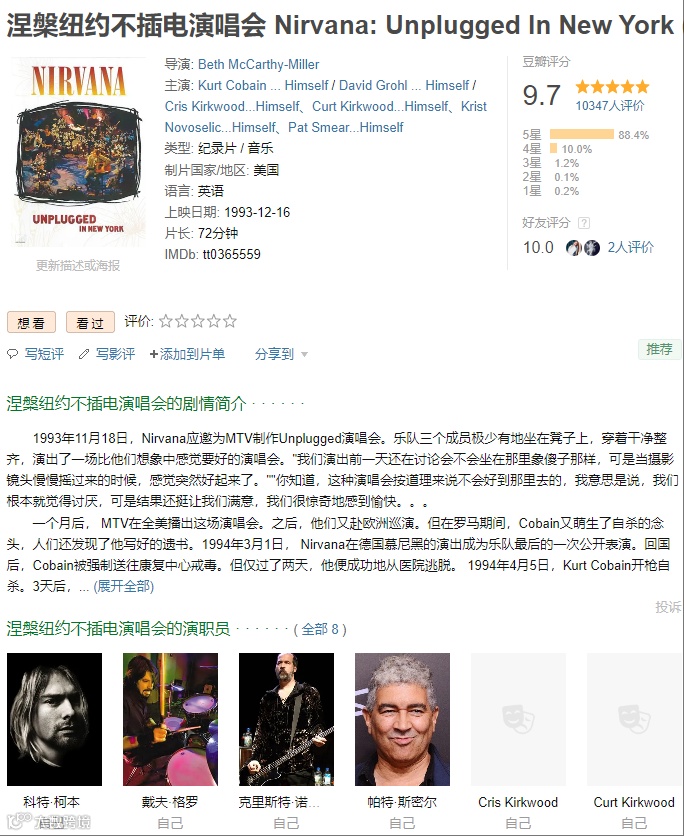Give a five-star rating
The image size is (684, 836).
[230, 321]
